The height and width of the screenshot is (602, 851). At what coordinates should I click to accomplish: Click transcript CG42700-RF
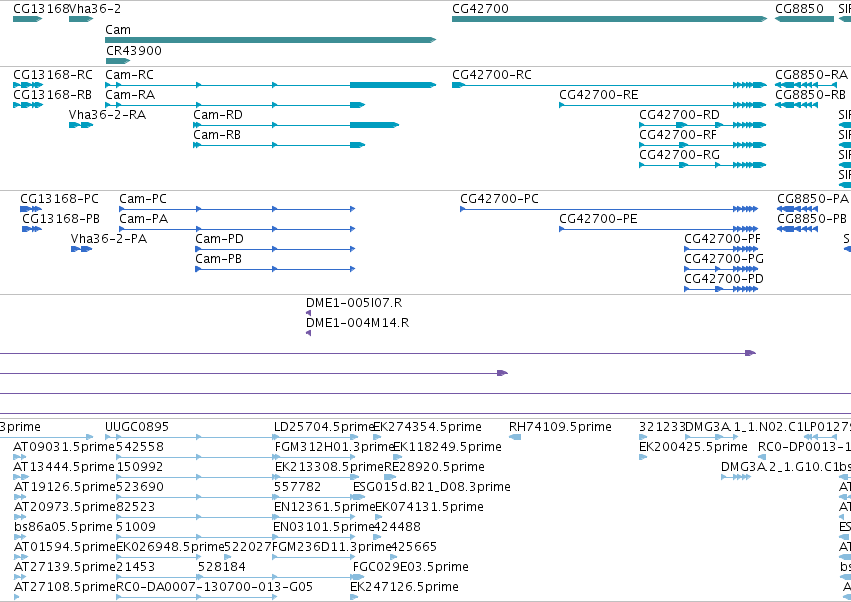[x=703, y=145]
